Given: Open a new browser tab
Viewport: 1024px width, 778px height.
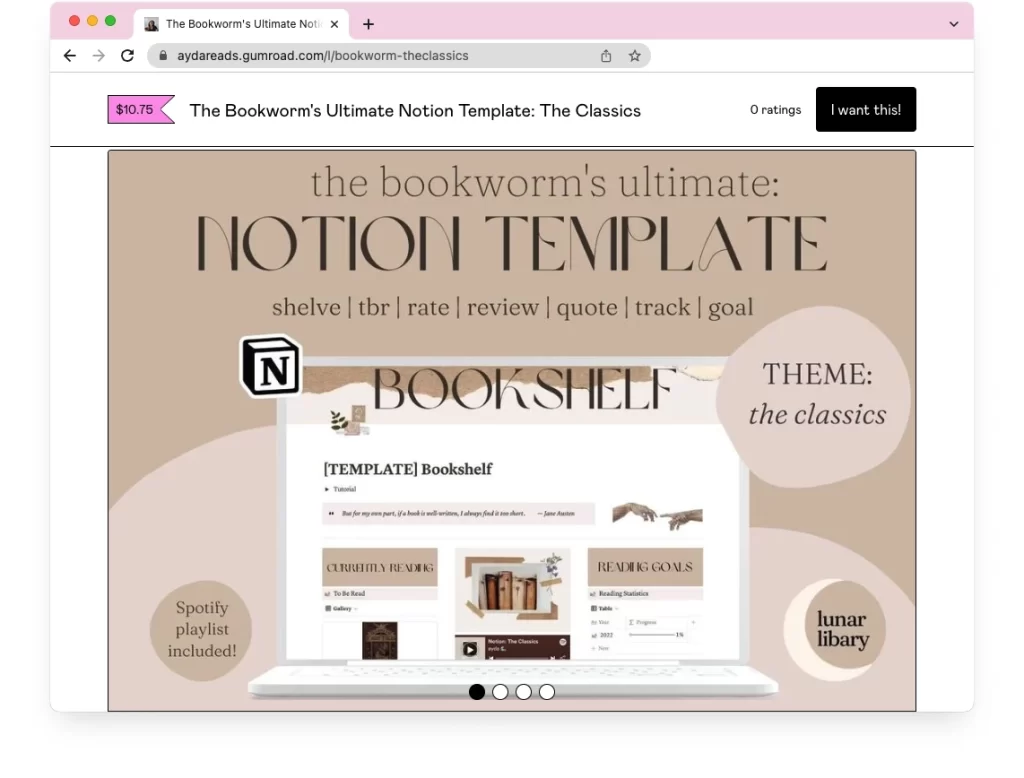Looking at the screenshot, I should pos(368,24).
